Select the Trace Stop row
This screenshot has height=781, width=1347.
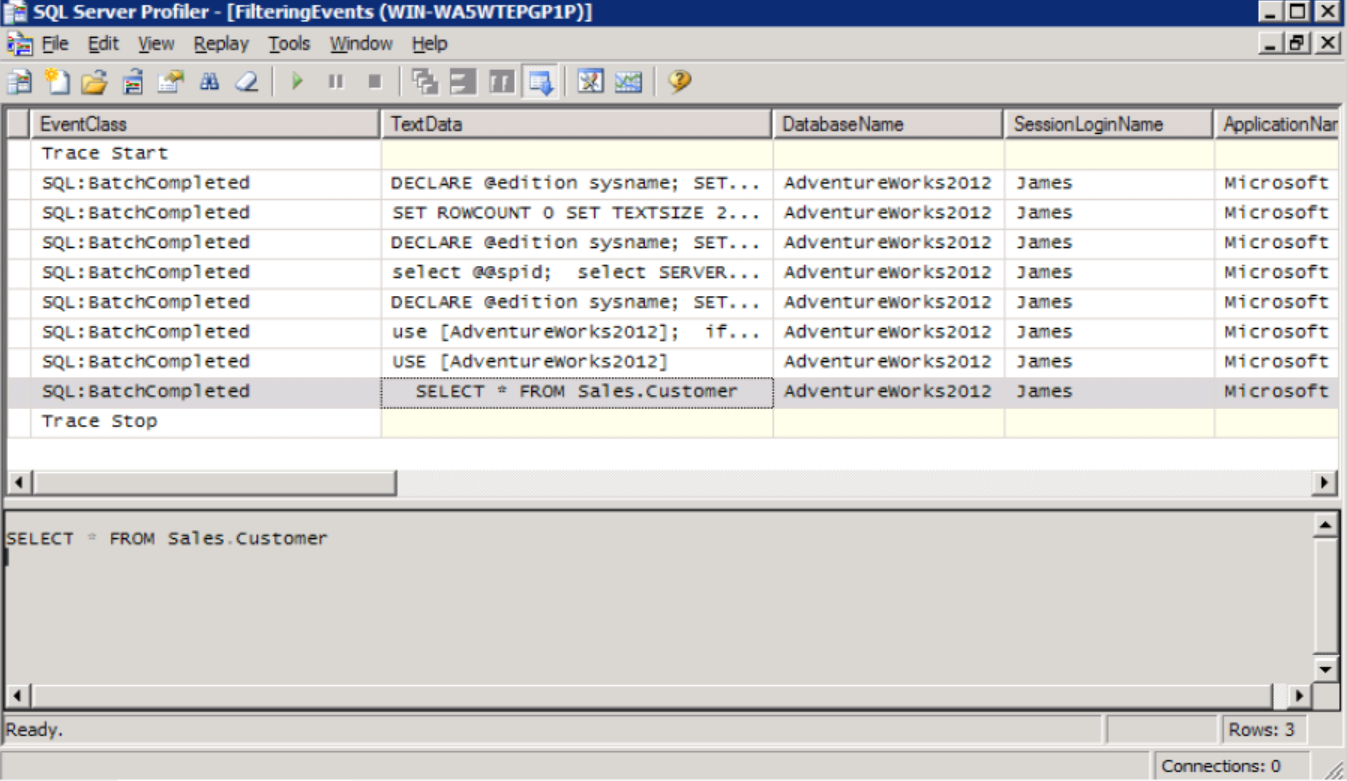[x=673, y=422]
